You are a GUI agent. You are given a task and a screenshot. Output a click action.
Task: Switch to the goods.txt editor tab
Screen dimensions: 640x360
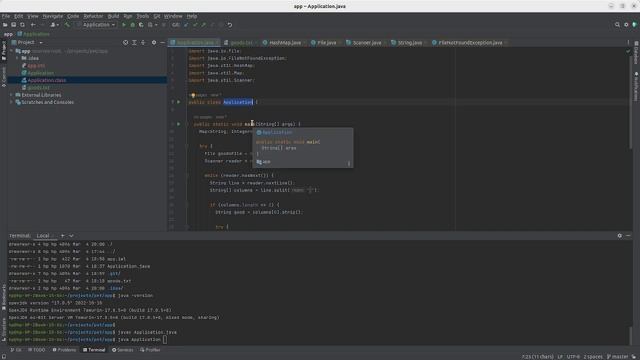241,42
